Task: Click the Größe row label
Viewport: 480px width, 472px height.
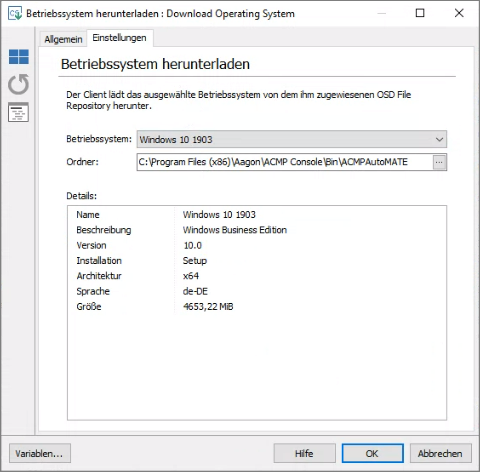Action: tap(89, 307)
